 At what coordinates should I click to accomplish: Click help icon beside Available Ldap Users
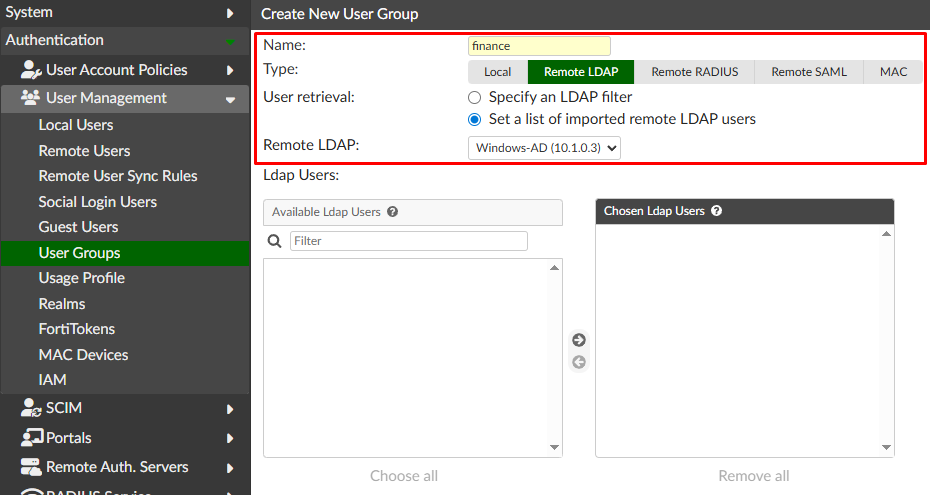click(x=393, y=212)
